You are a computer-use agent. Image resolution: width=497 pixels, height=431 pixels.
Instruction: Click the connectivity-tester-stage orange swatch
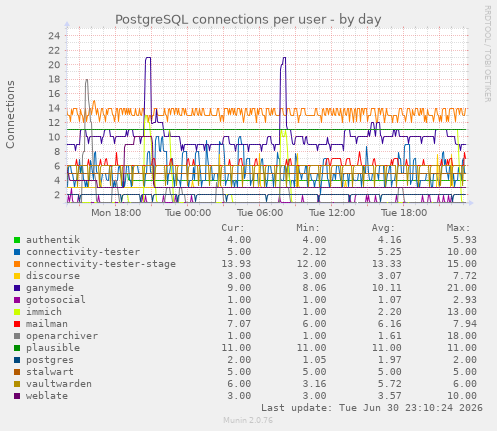click(17, 264)
